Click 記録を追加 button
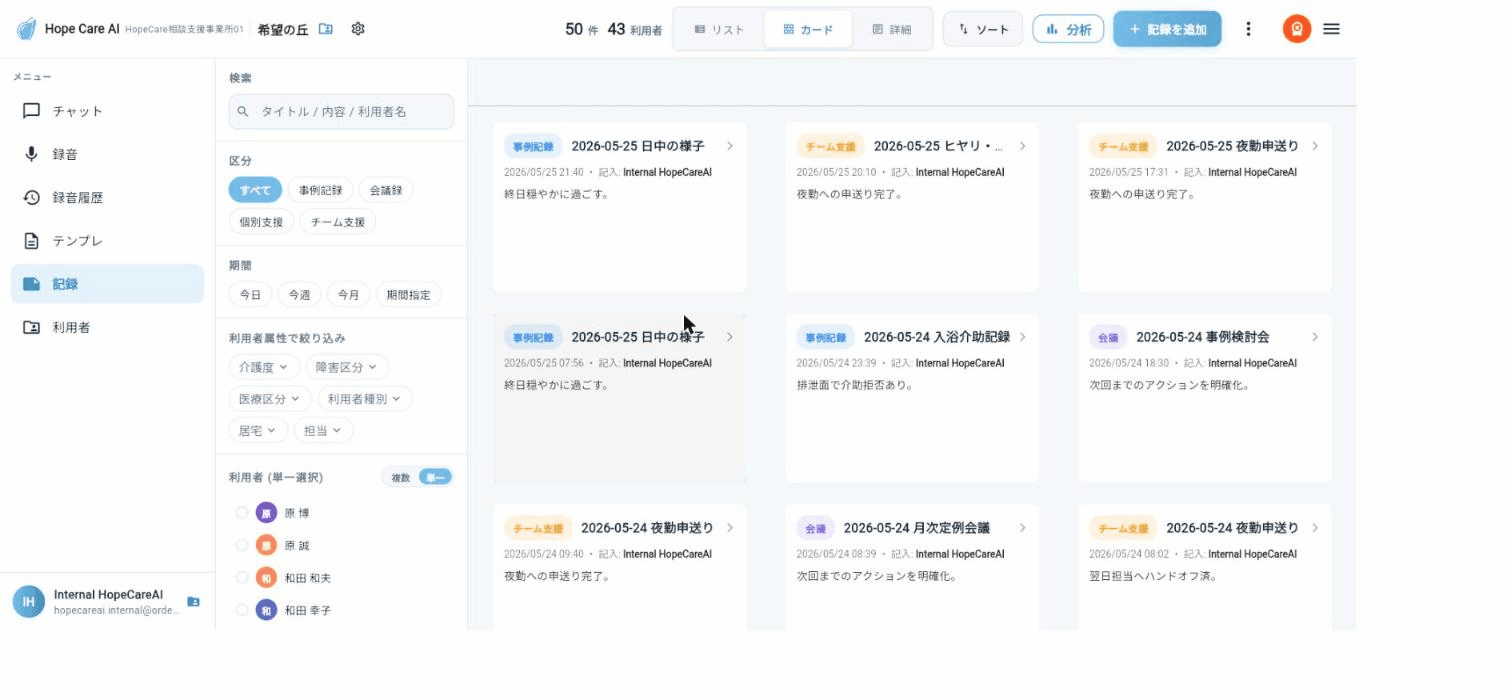The image size is (1507, 700). [x=1167, y=29]
